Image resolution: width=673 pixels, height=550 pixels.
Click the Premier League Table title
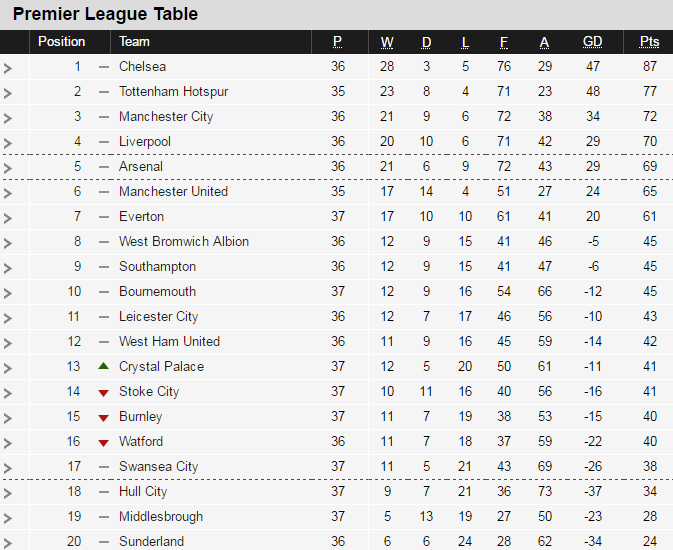[x=105, y=14]
